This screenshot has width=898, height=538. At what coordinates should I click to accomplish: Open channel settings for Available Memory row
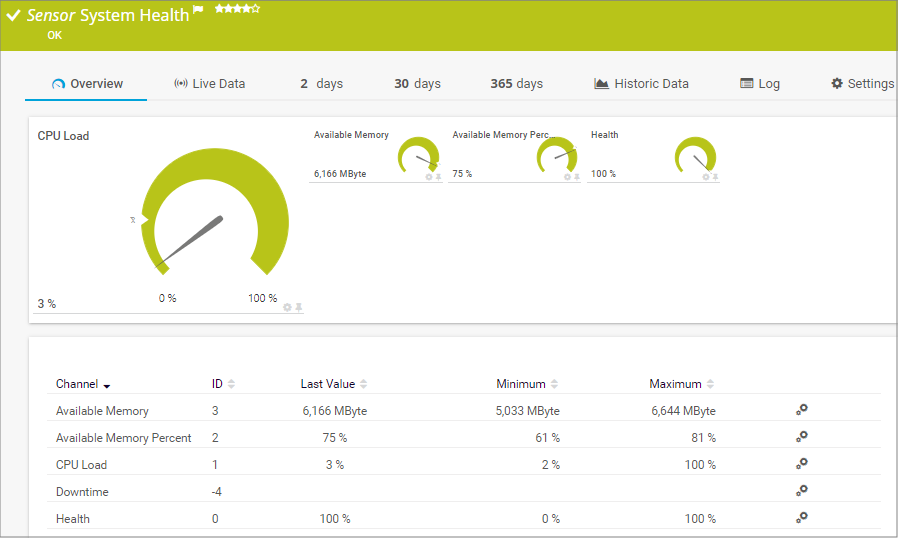[801, 409]
